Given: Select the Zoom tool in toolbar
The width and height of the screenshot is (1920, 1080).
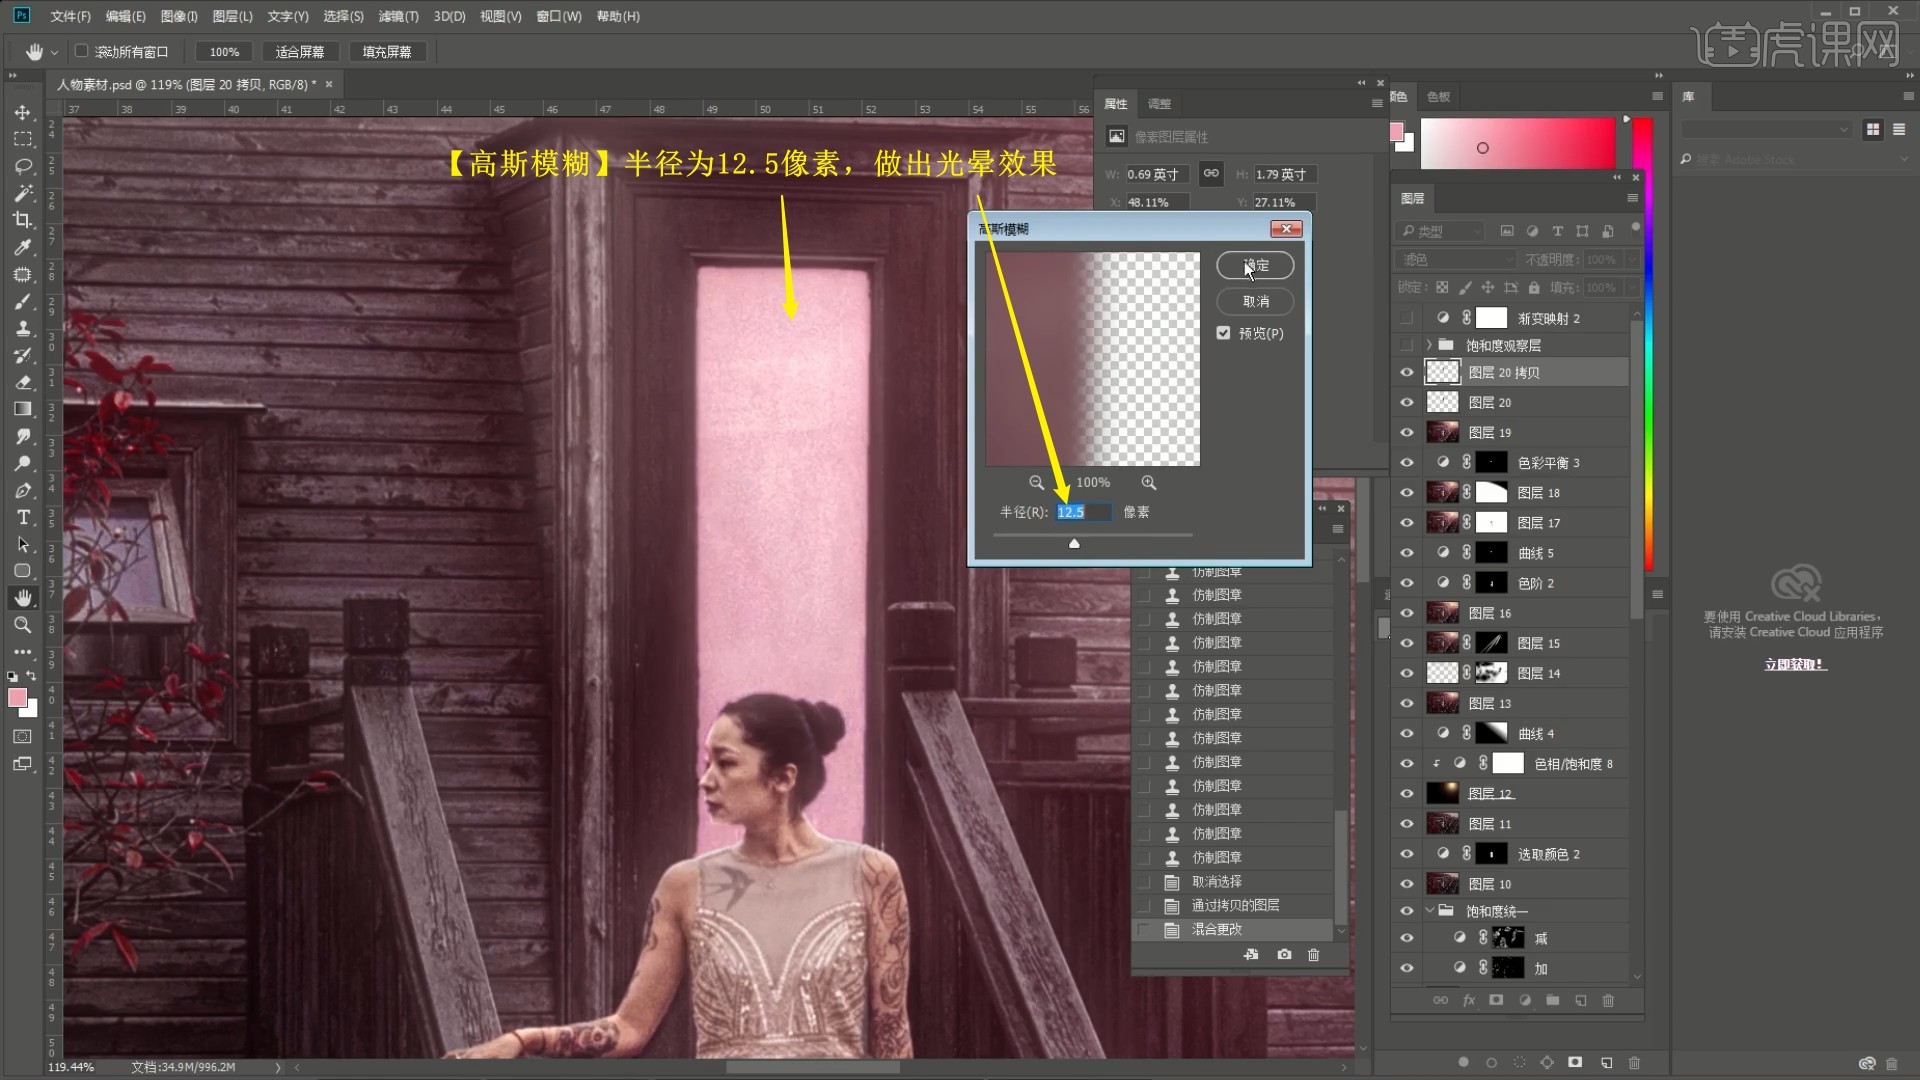Looking at the screenshot, I should point(23,625).
